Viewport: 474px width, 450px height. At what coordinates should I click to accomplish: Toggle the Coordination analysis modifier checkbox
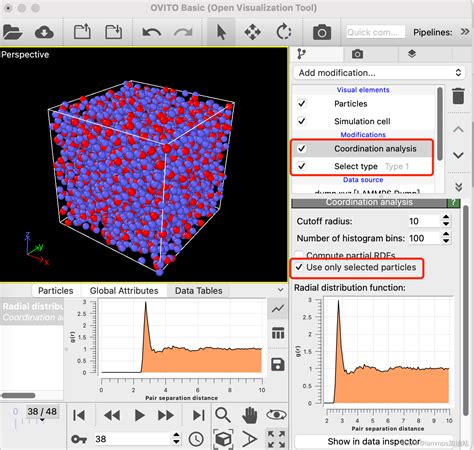[301, 149]
